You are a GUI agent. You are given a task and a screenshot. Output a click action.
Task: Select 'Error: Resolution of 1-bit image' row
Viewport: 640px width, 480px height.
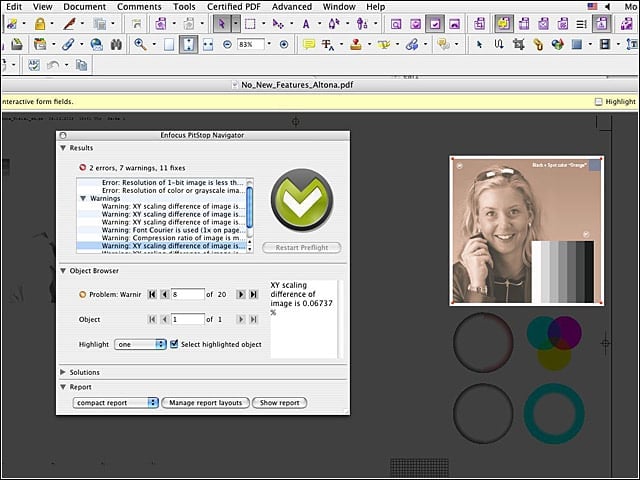[x=162, y=182]
